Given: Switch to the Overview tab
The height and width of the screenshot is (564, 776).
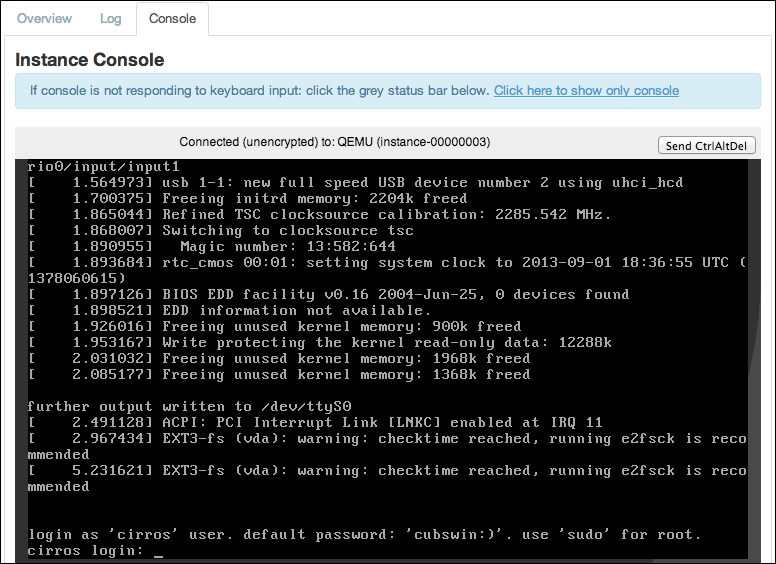Looking at the screenshot, I should point(45,18).
